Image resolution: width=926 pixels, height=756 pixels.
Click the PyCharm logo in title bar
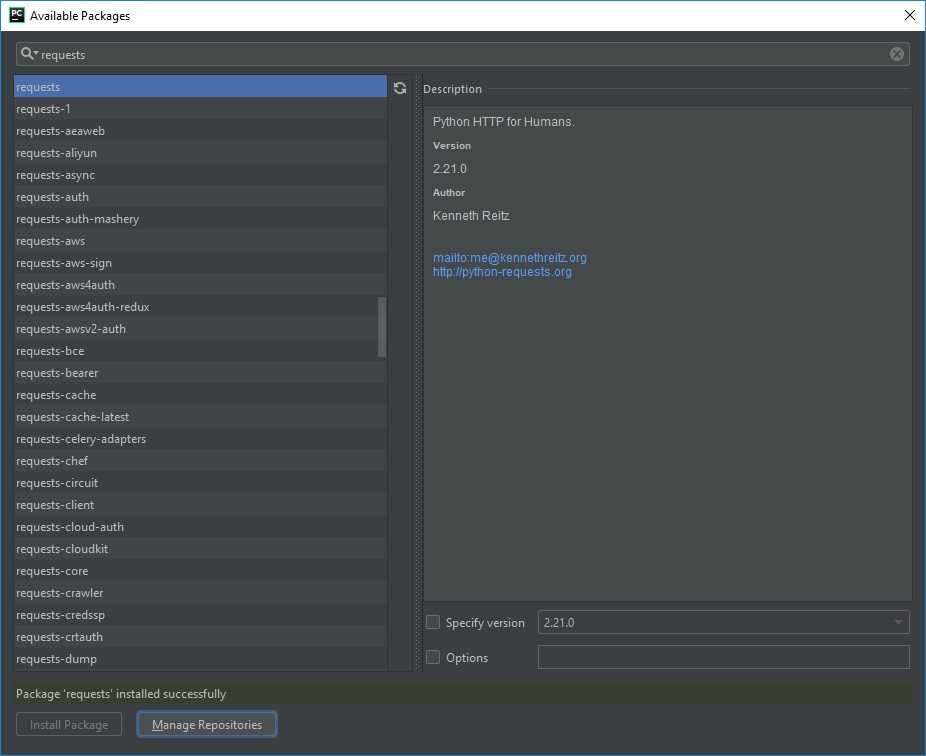tap(16, 15)
